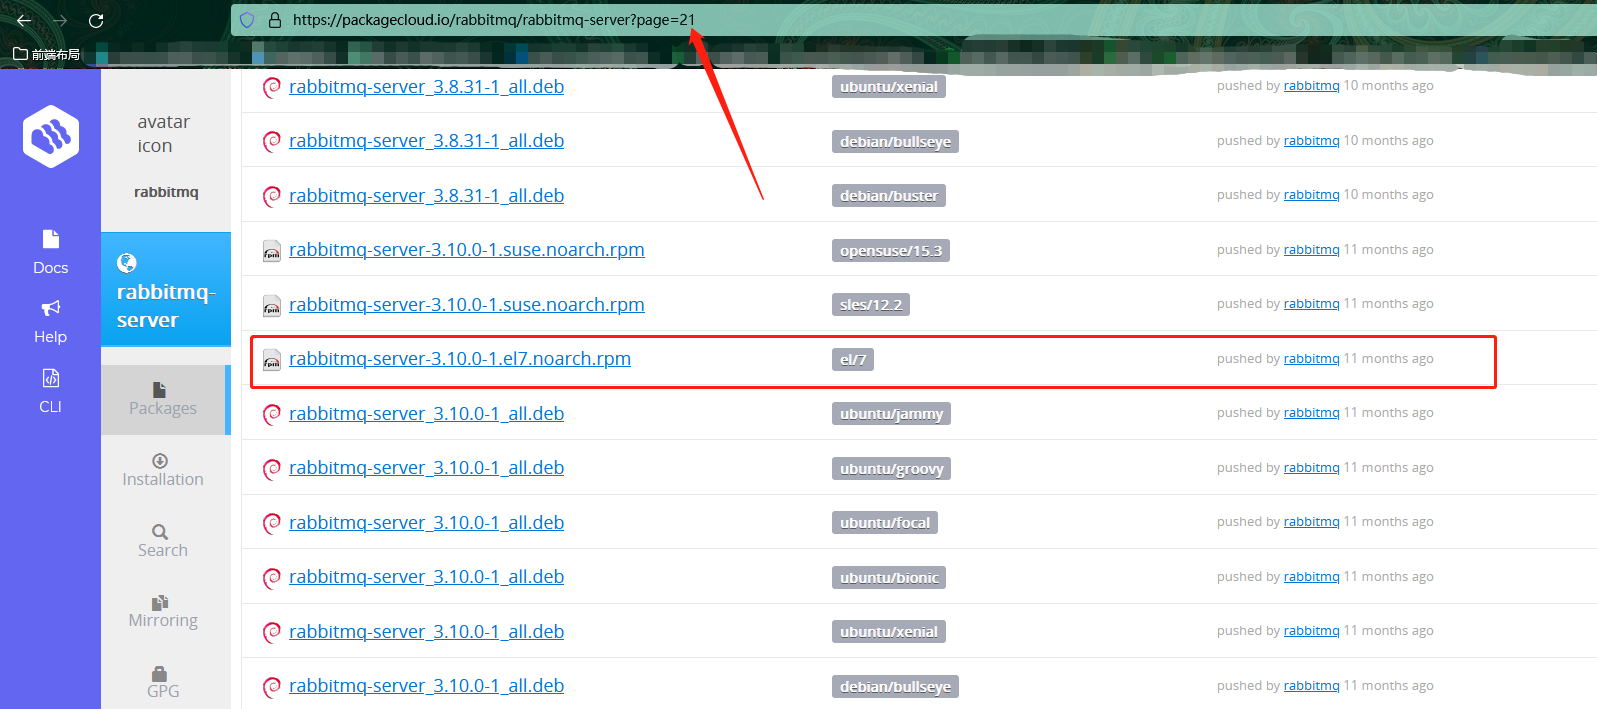This screenshot has height=709, width=1597.
Task: Click rabbitmq pusher link on ubuntu/focal row
Action: [1311, 522]
